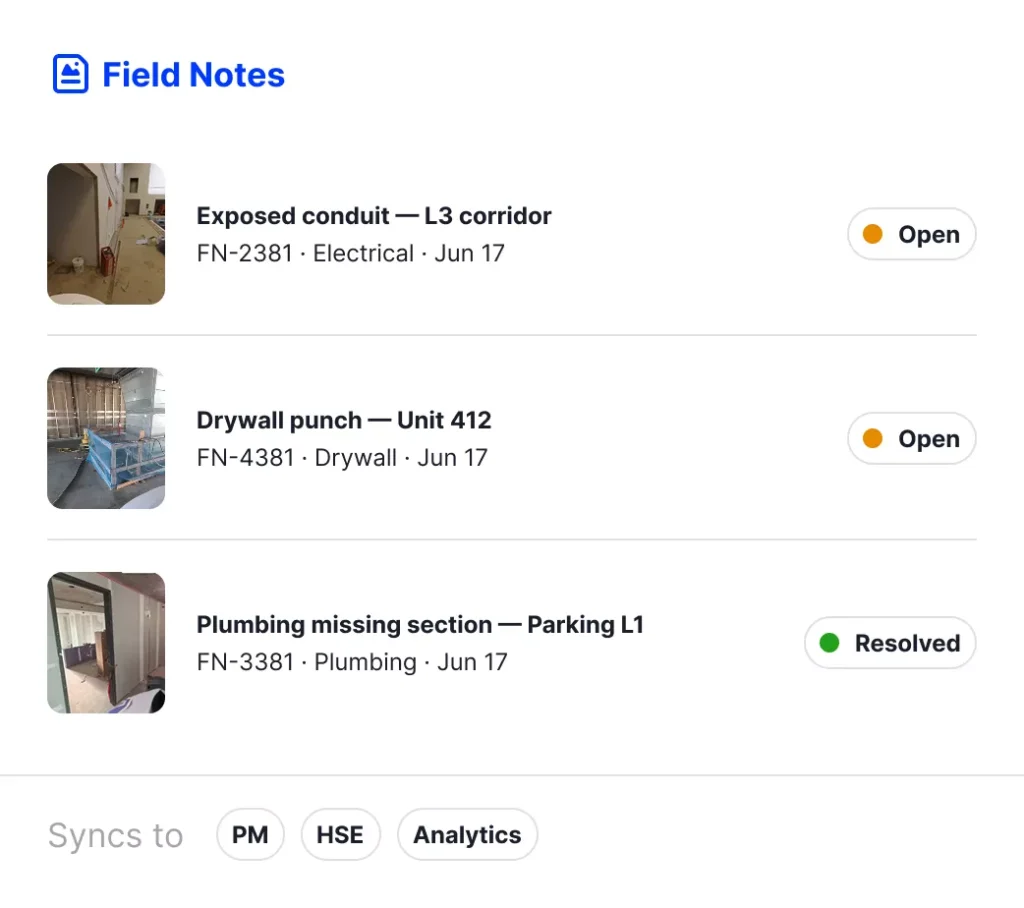Click the Field Notes logo icon
This screenshot has height=908, width=1024.
71,74
